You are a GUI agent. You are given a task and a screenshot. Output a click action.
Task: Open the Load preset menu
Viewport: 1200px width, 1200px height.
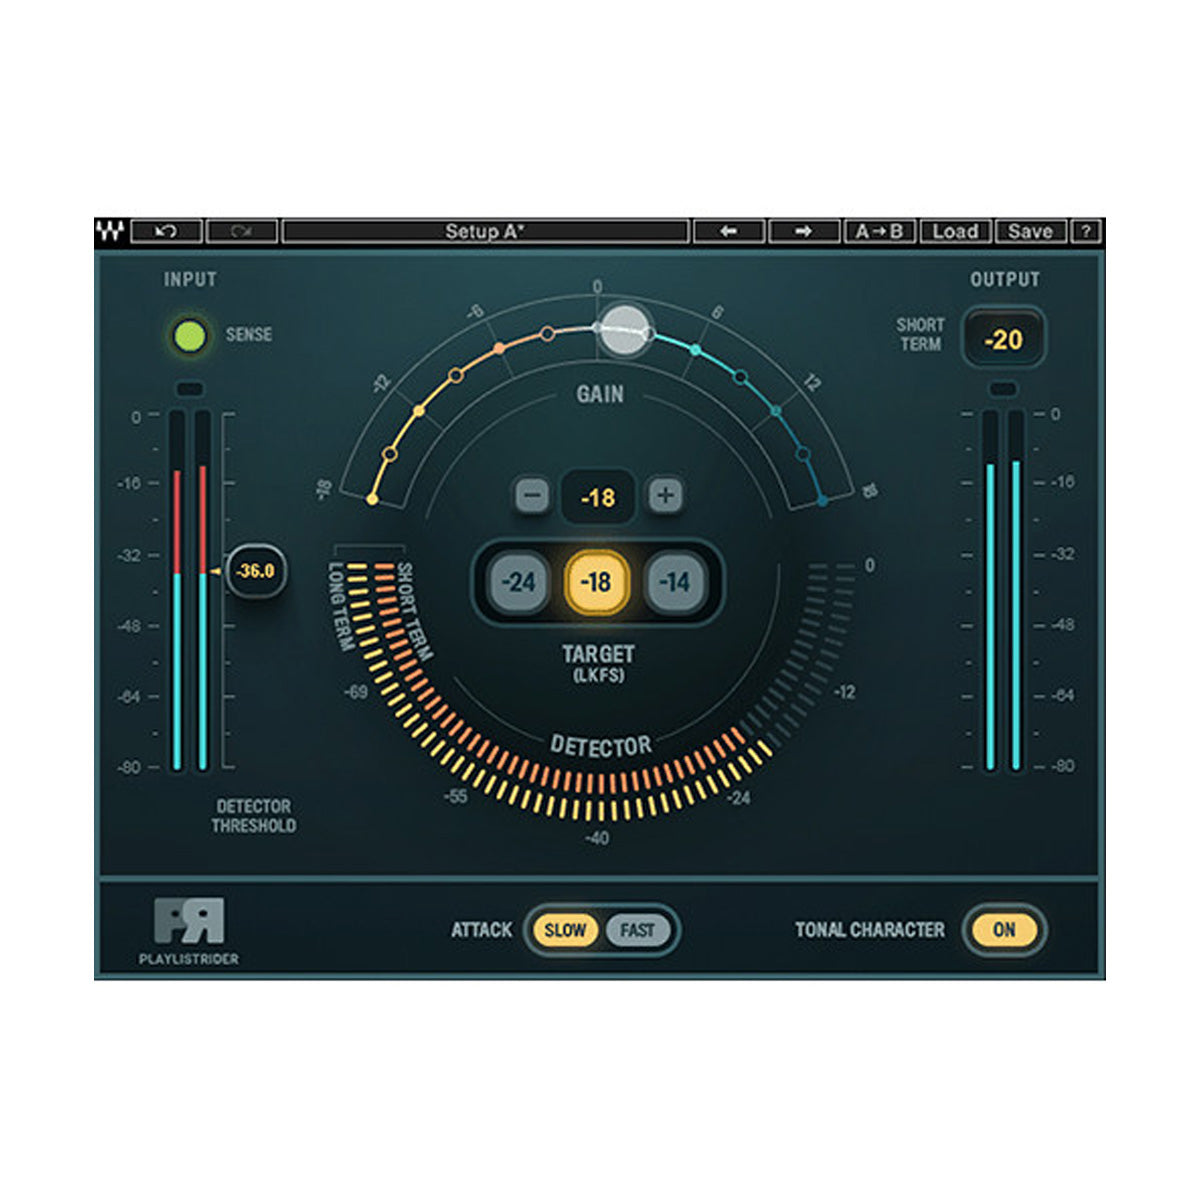coord(956,231)
